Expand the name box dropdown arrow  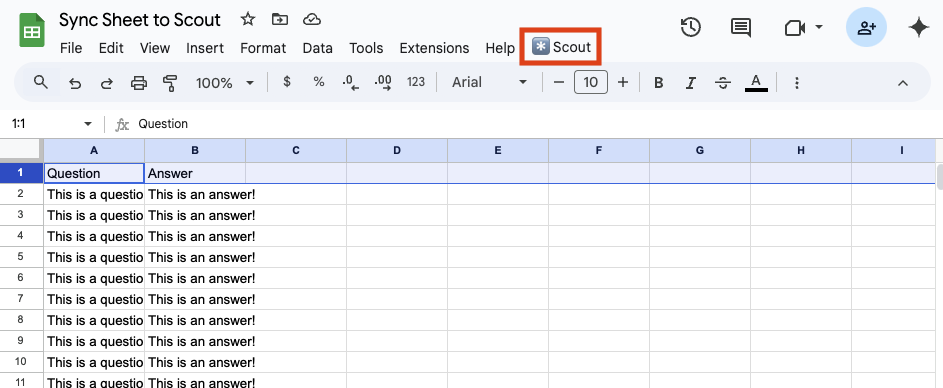88,124
